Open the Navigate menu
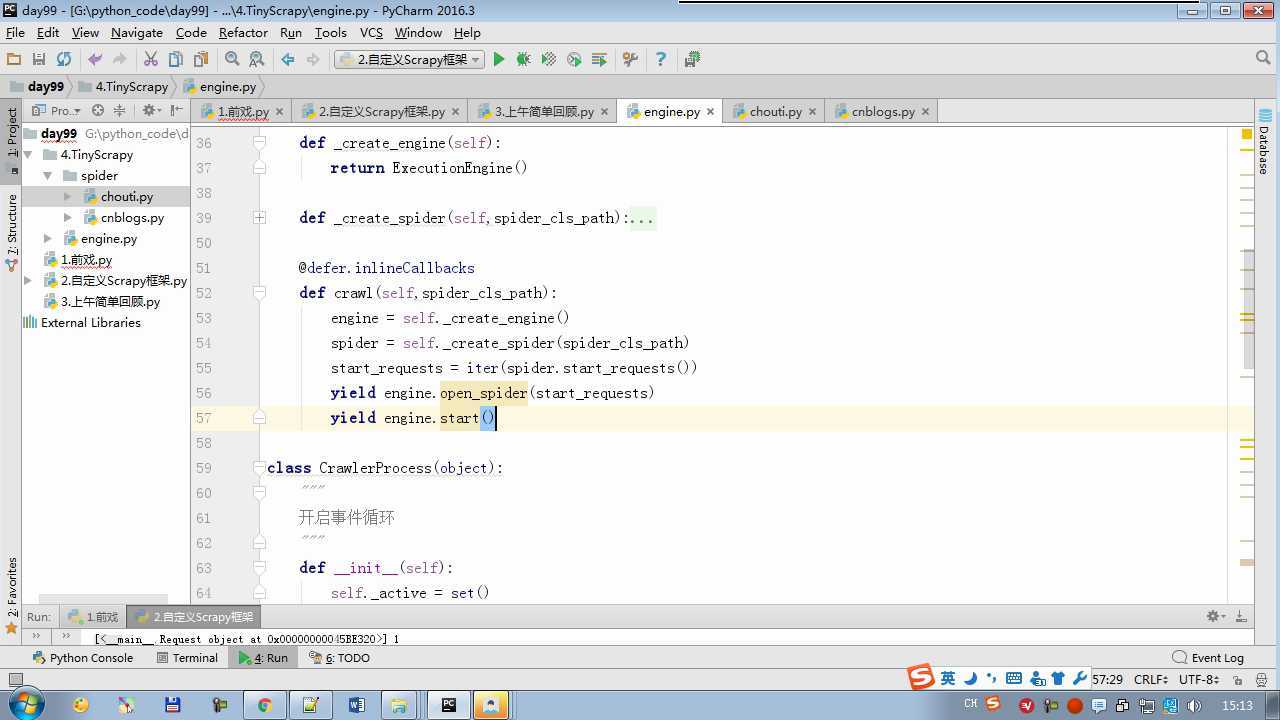The image size is (1280, 720). pos(137,33)
